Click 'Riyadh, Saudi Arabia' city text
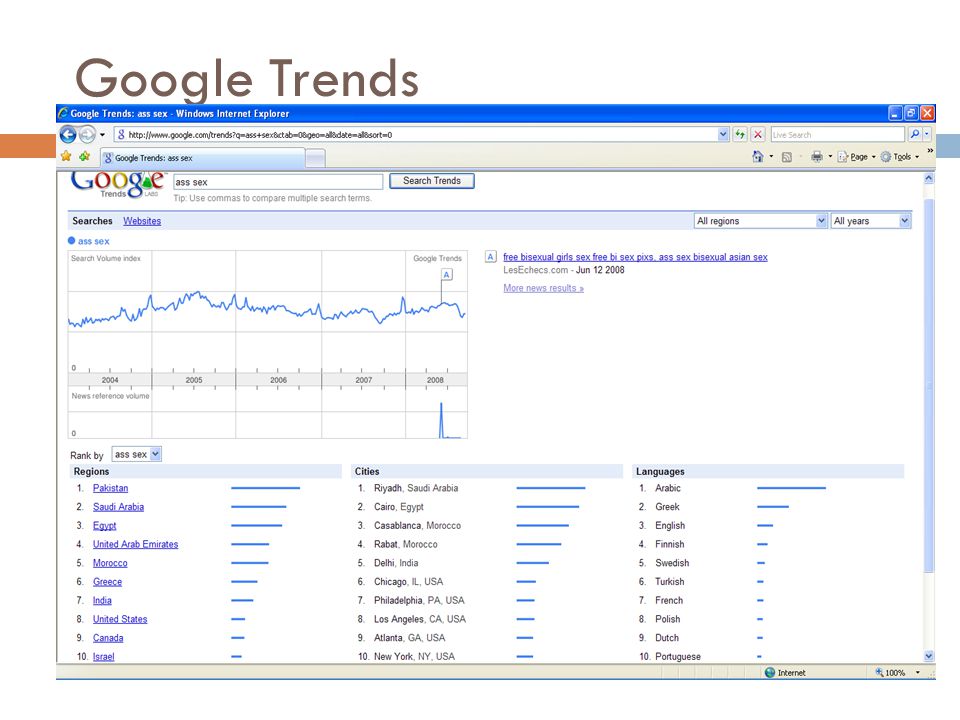 click(x=416, y=488)
